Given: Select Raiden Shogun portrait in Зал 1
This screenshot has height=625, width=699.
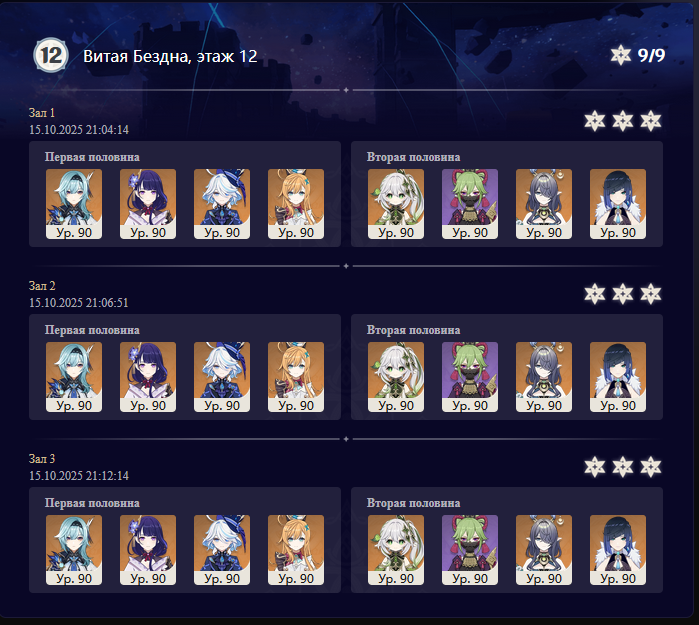Looking at the screenshot, I should 148,204.
